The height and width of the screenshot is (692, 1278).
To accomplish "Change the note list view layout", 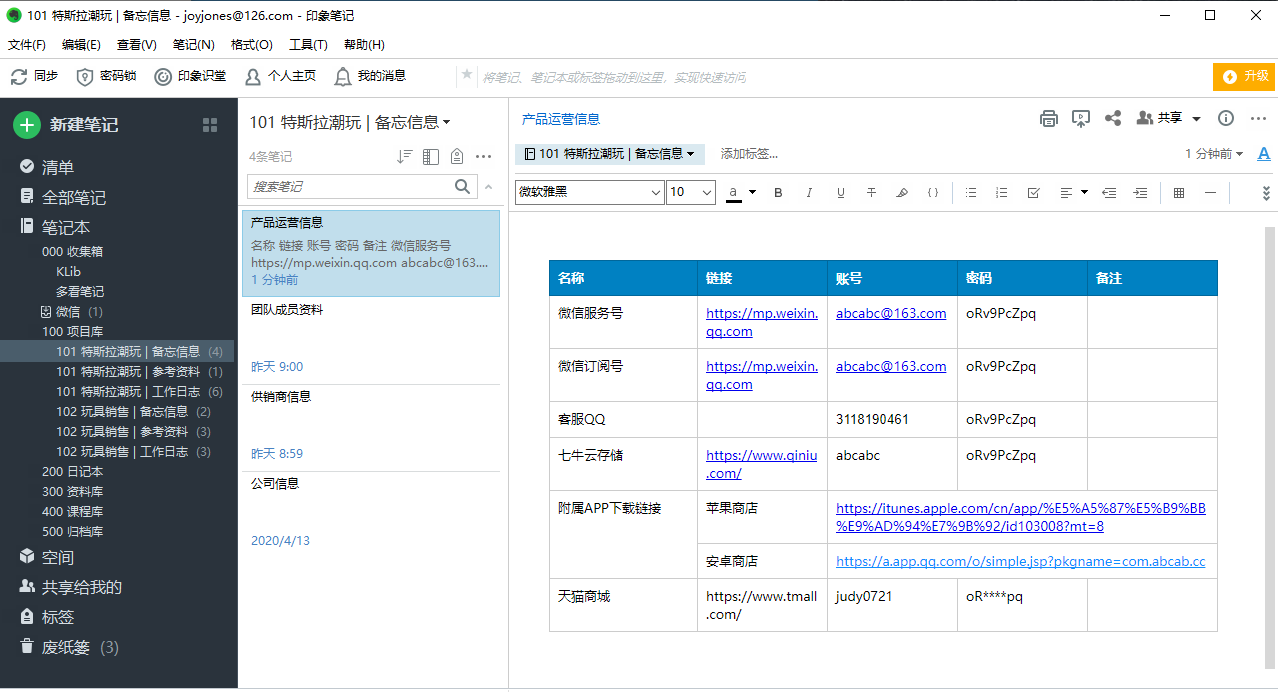I will 431,156.
